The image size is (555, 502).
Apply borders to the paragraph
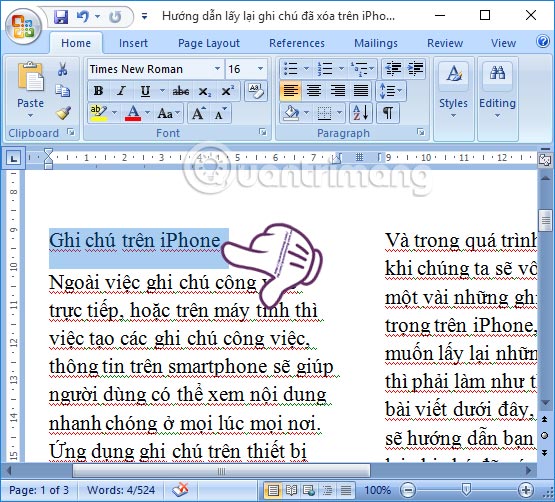(324, 113)
